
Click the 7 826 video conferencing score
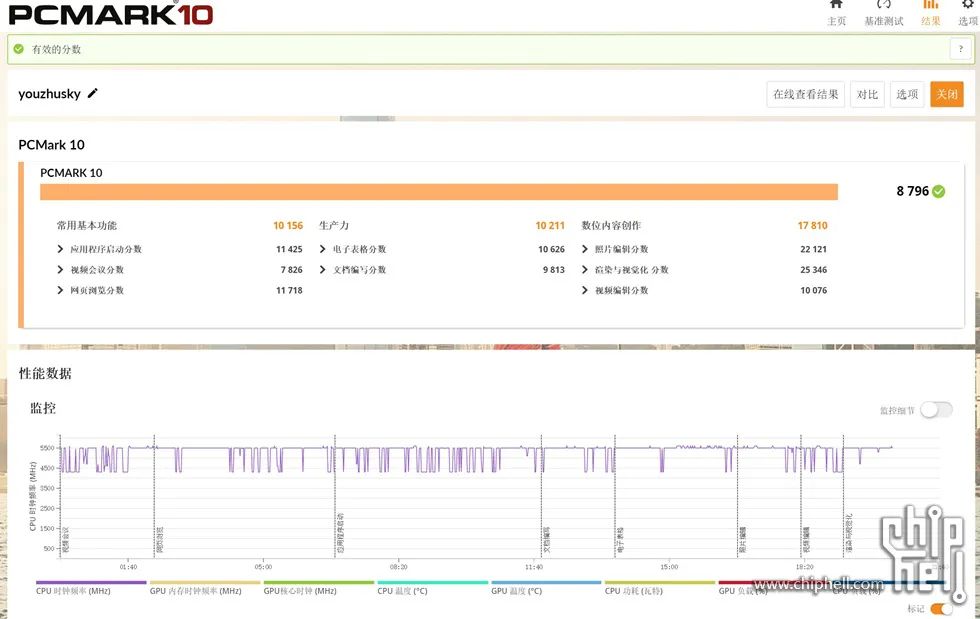pos(291,269)
